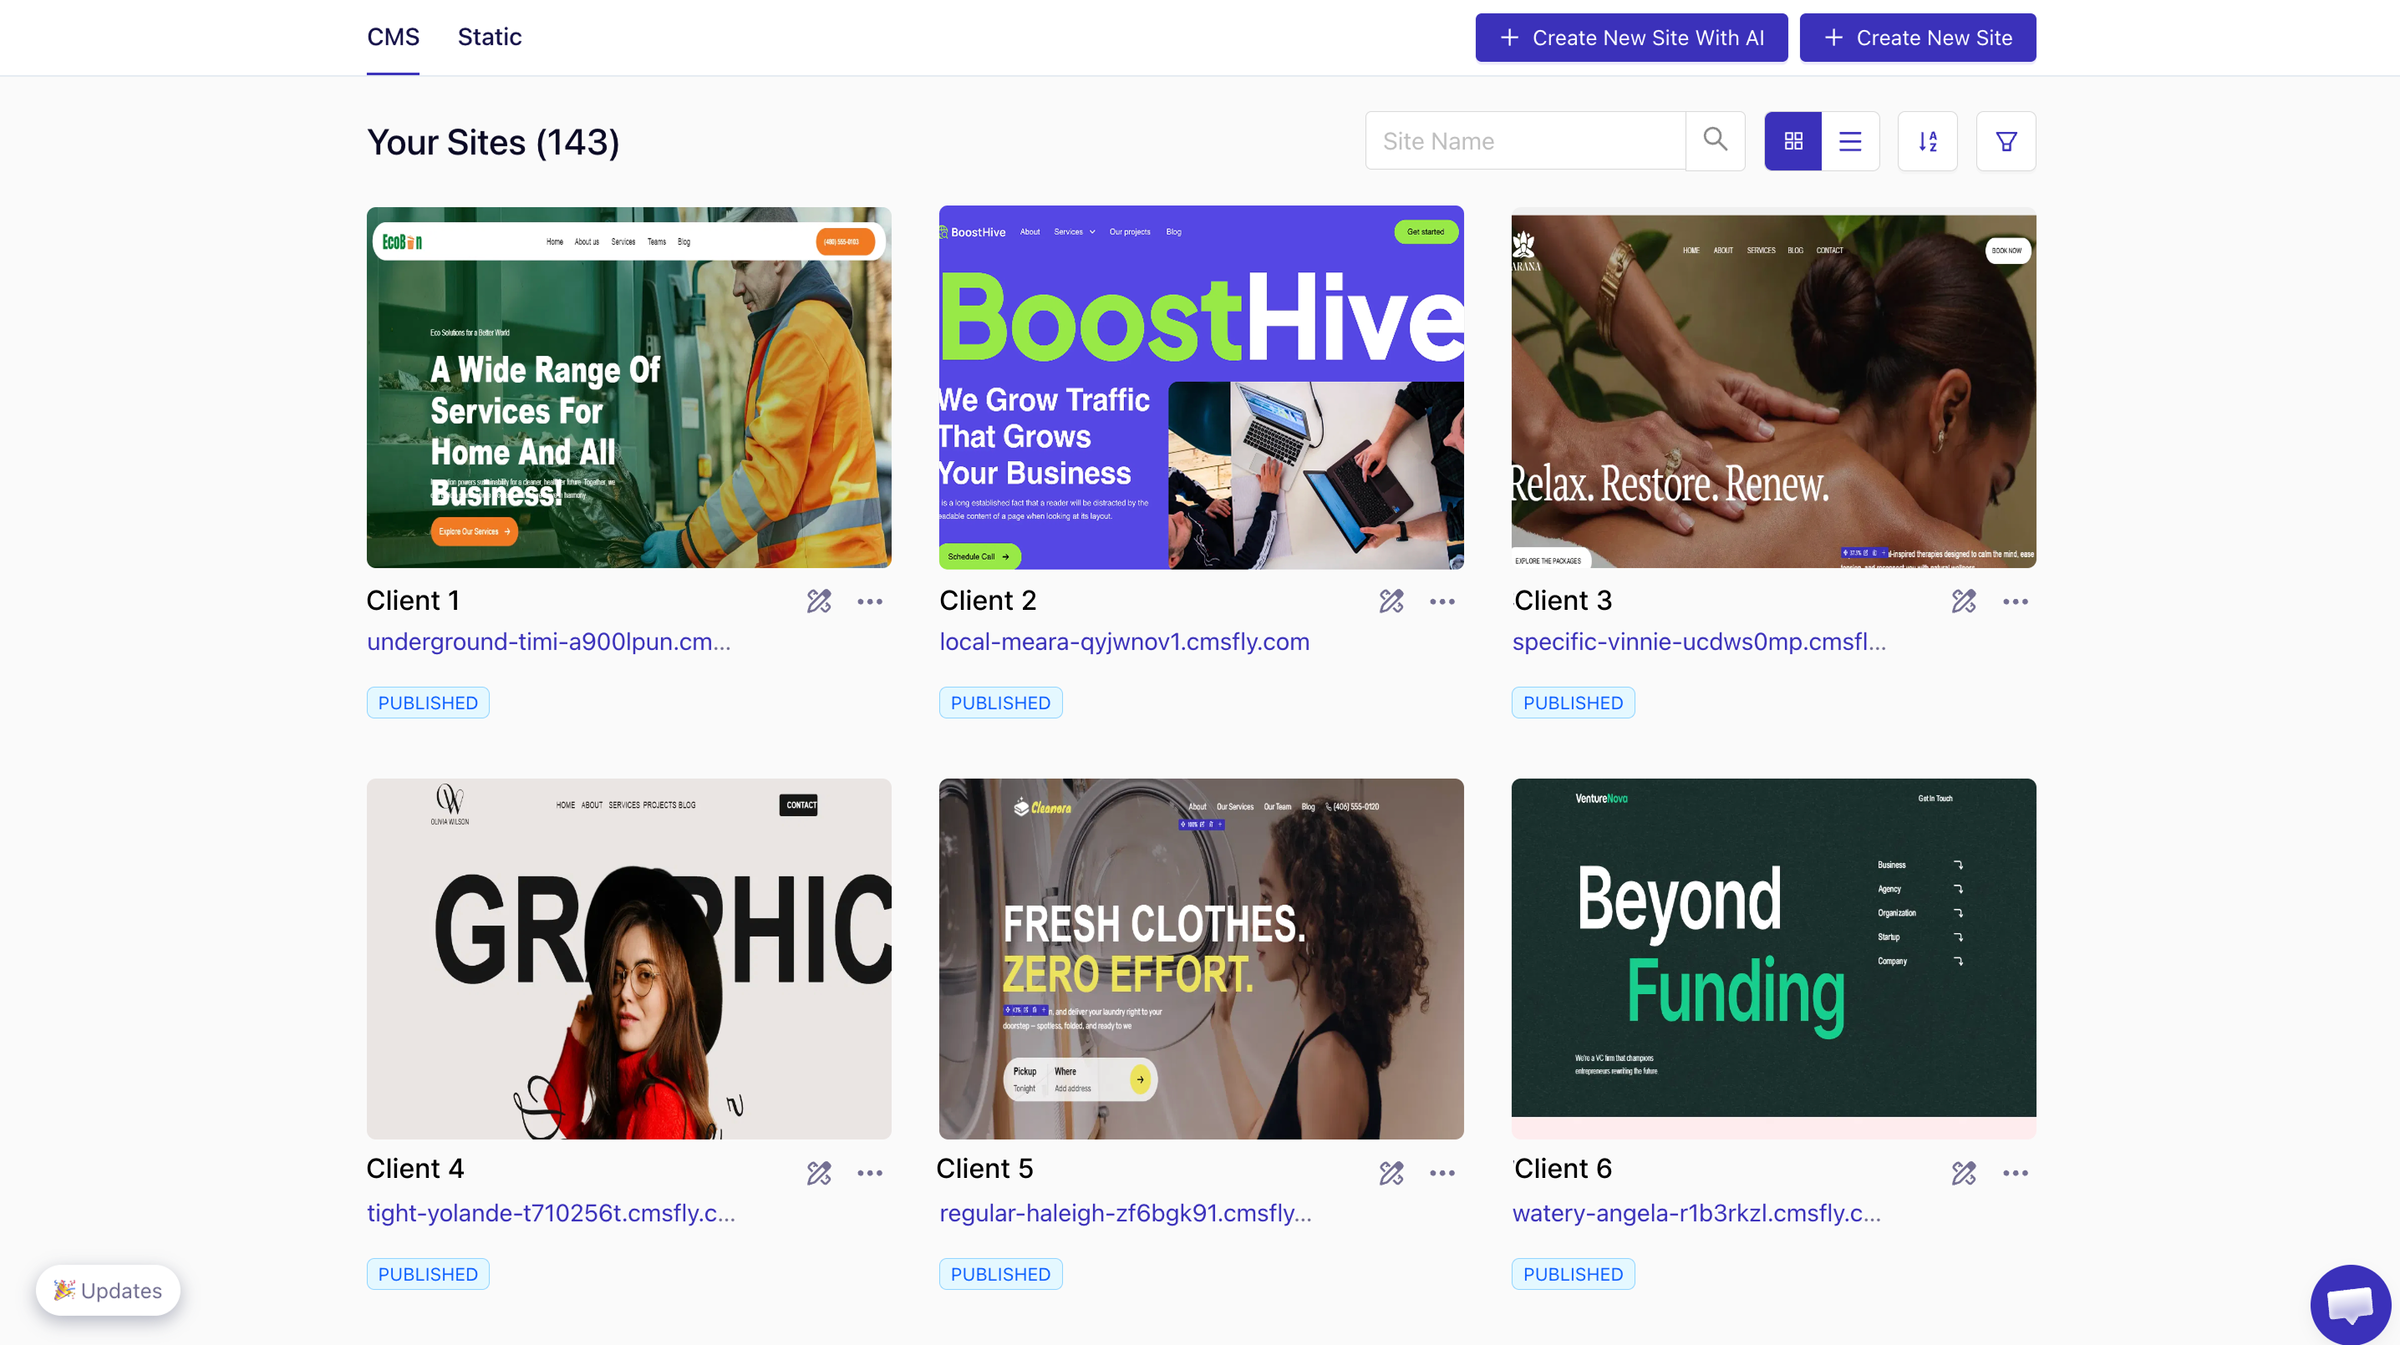The image size is (2400, 1345).
Task: Click the edit design icon for Client 1
Action: coord(819,601)
